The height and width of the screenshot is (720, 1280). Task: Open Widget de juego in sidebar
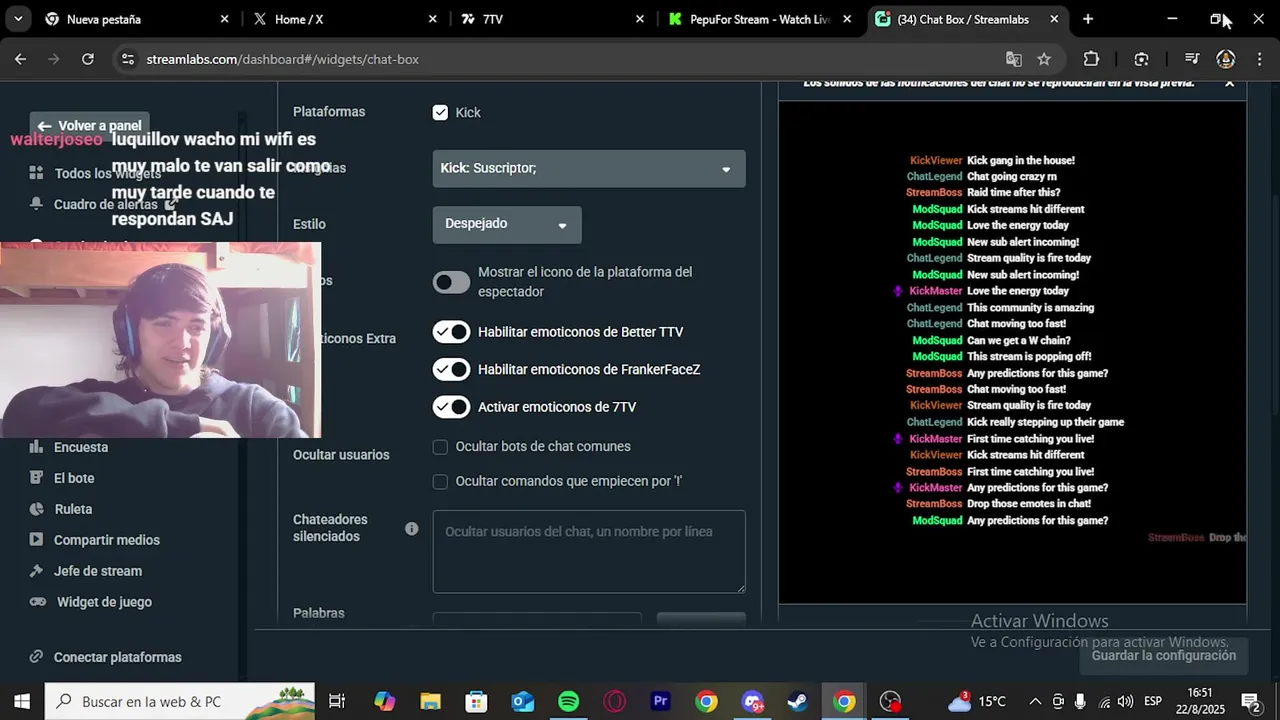coord(104,602)
